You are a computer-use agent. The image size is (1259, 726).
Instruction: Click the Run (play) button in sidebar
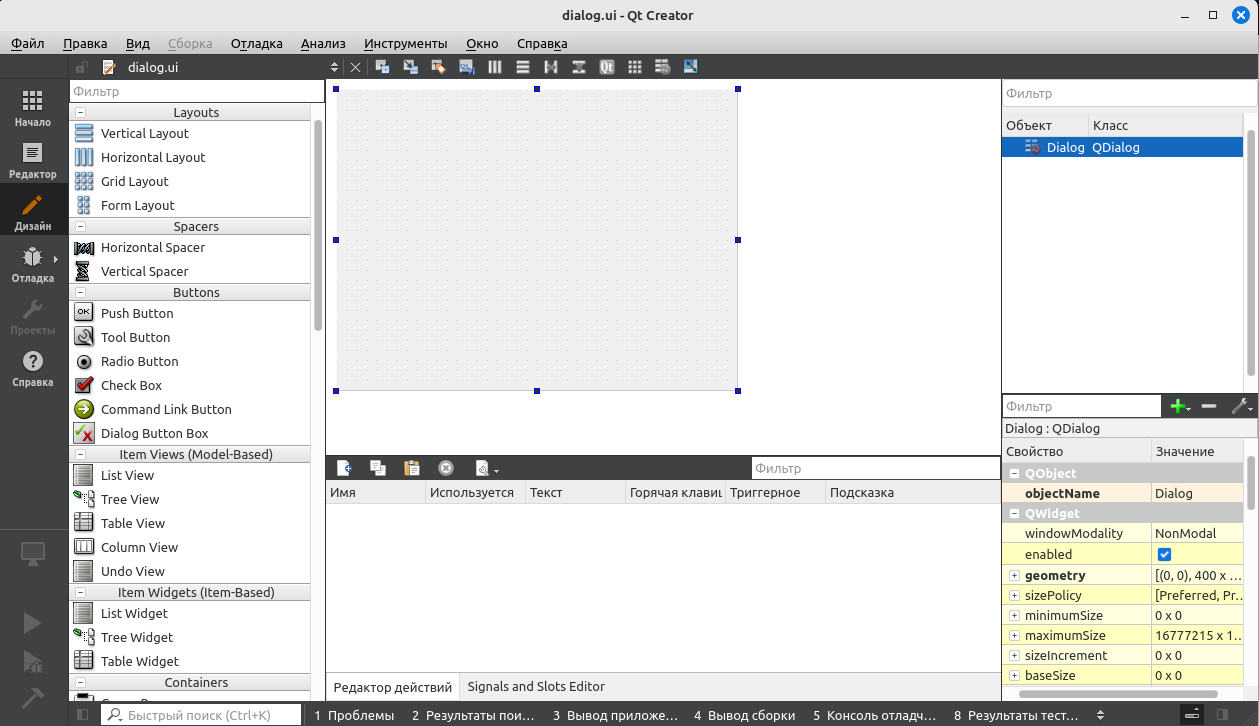[32, 623]
